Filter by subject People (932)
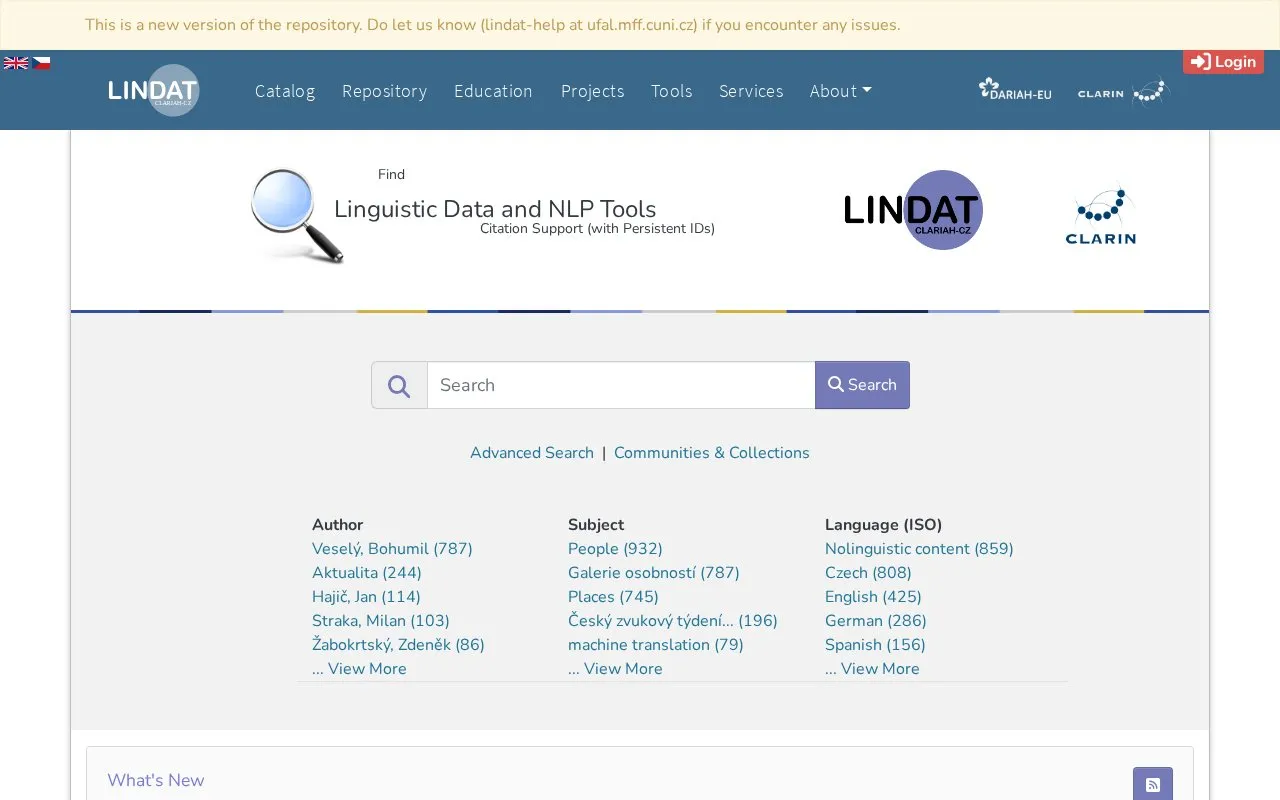 pos(615,549)
